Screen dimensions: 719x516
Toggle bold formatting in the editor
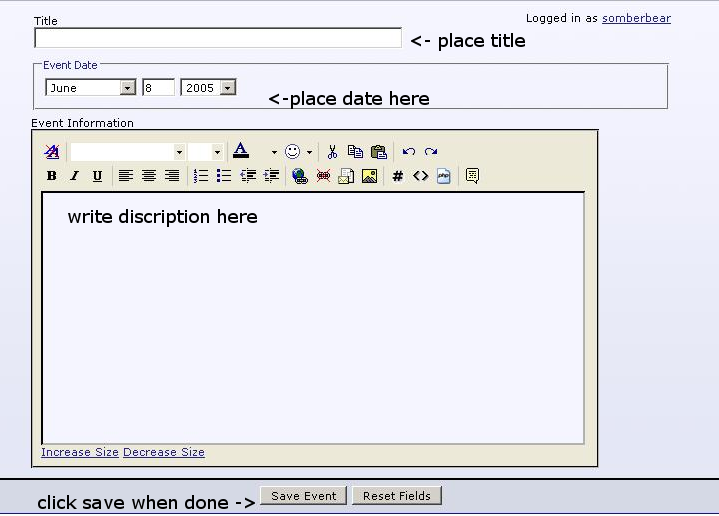point(51,176)
